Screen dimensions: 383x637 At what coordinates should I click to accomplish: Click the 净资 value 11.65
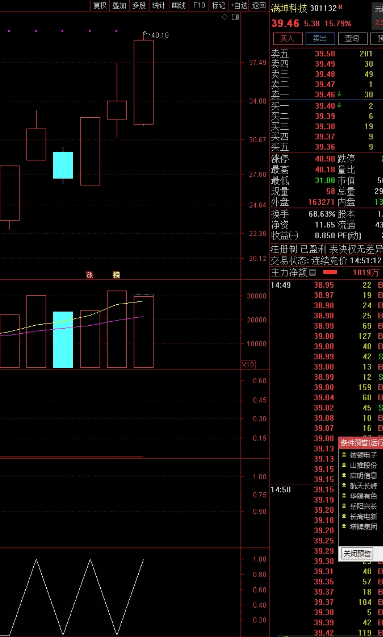click(325, 224)
